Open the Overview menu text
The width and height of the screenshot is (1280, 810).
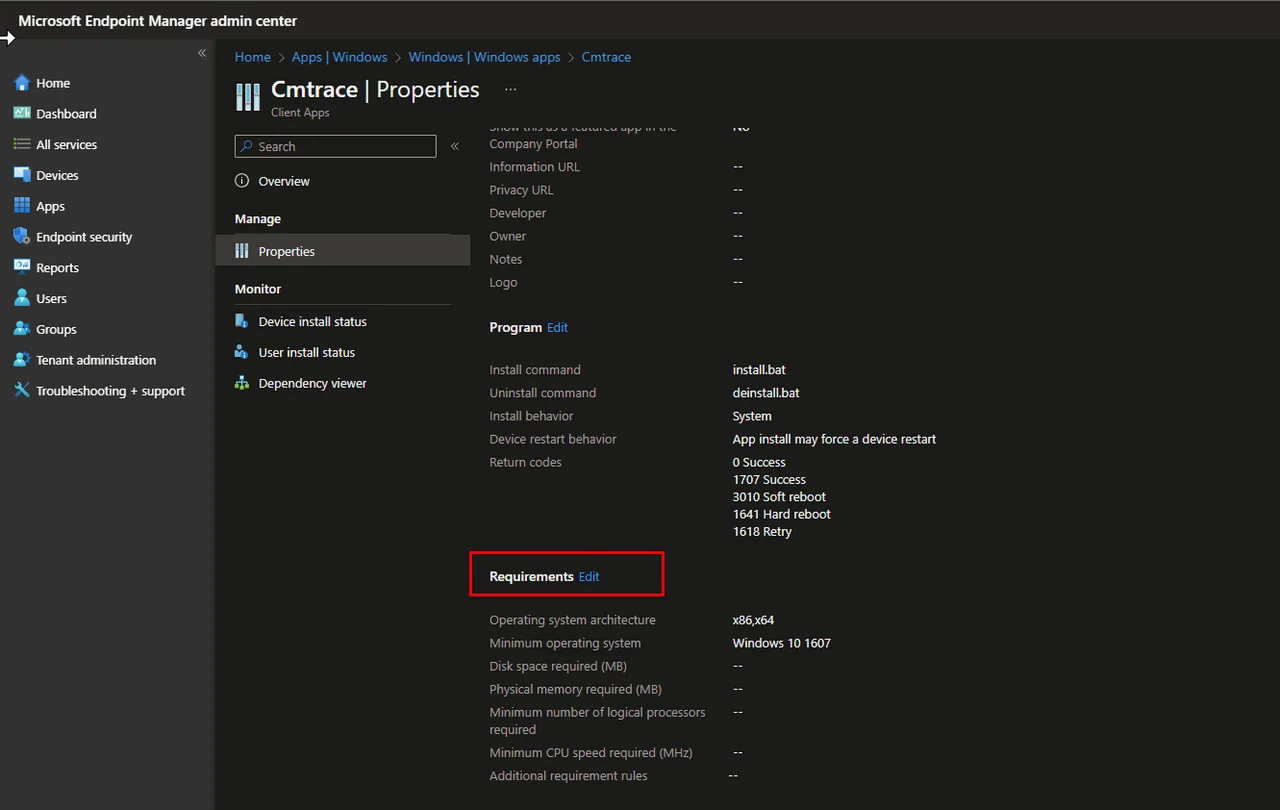(x=284, y=181)
